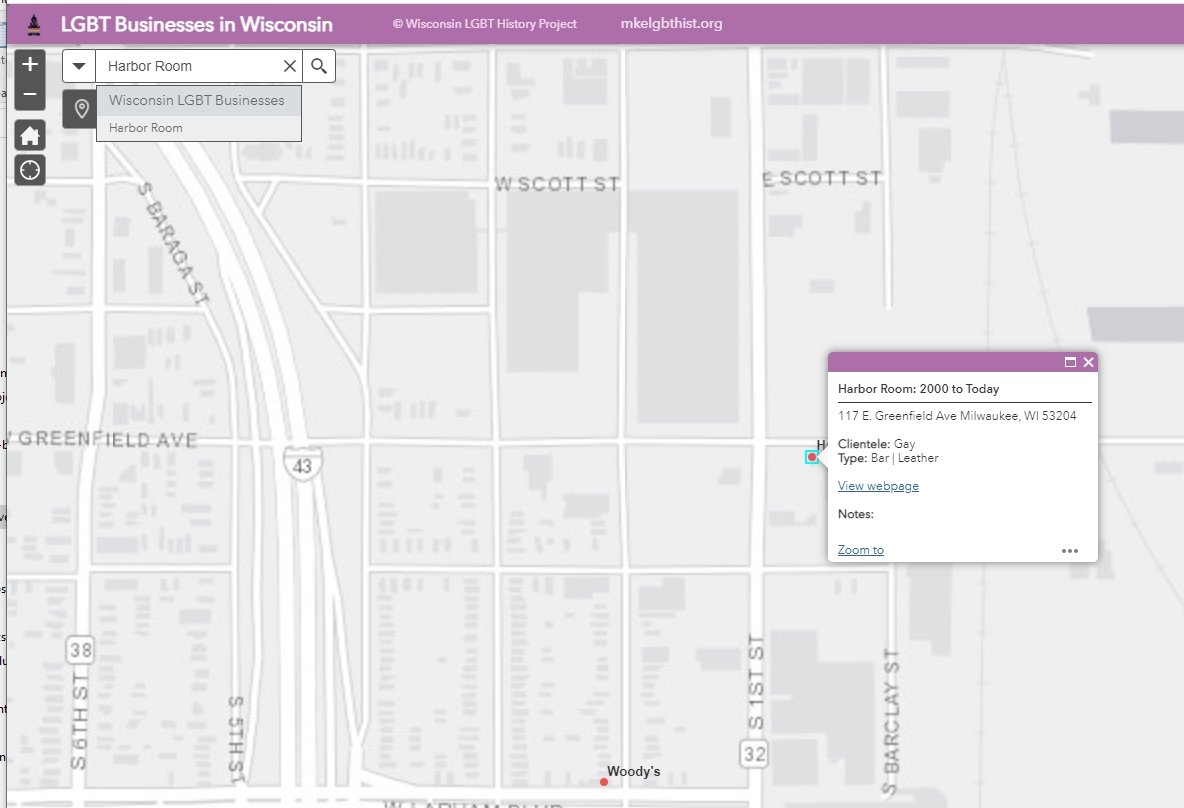
Task: Maximize the Harbor Room popup window
Action: [x=1070, y=362]
